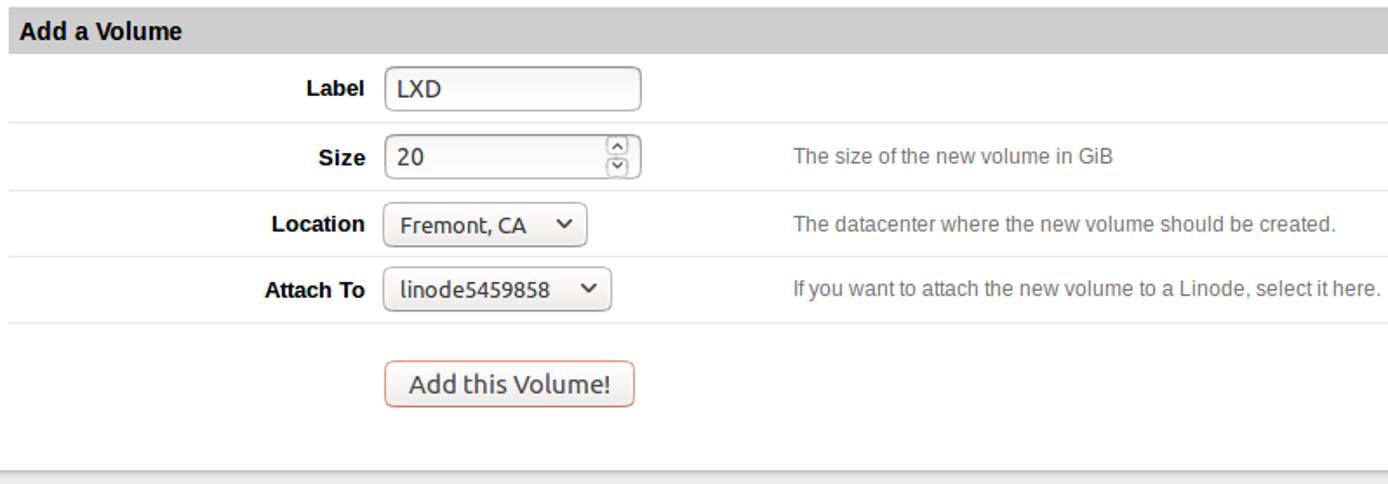Expand the Attach To dropdown with linode5459858
Image resolution: width=1388 pixels, height=484 pixels.
pos(497,290)
